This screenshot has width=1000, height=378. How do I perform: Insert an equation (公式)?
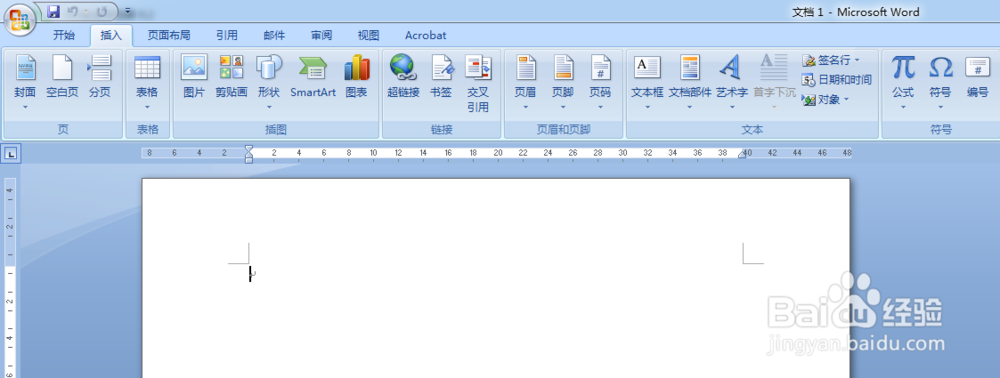[x=903, y=83]
